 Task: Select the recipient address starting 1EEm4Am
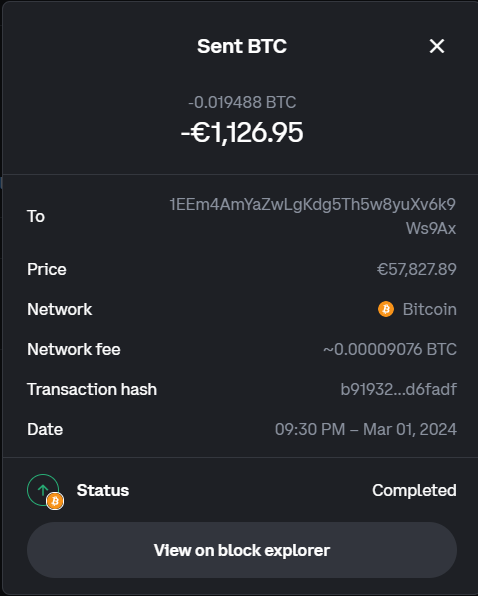click(312, 216)
